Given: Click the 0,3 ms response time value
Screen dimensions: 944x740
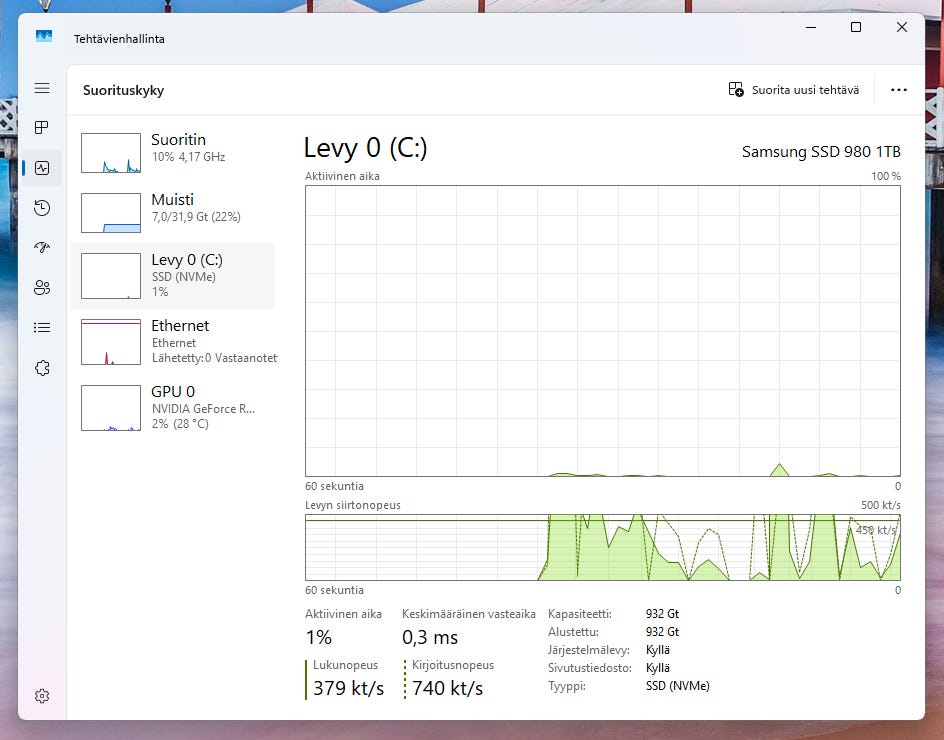Looking at the screenshot, I should (x=430, y=637).
